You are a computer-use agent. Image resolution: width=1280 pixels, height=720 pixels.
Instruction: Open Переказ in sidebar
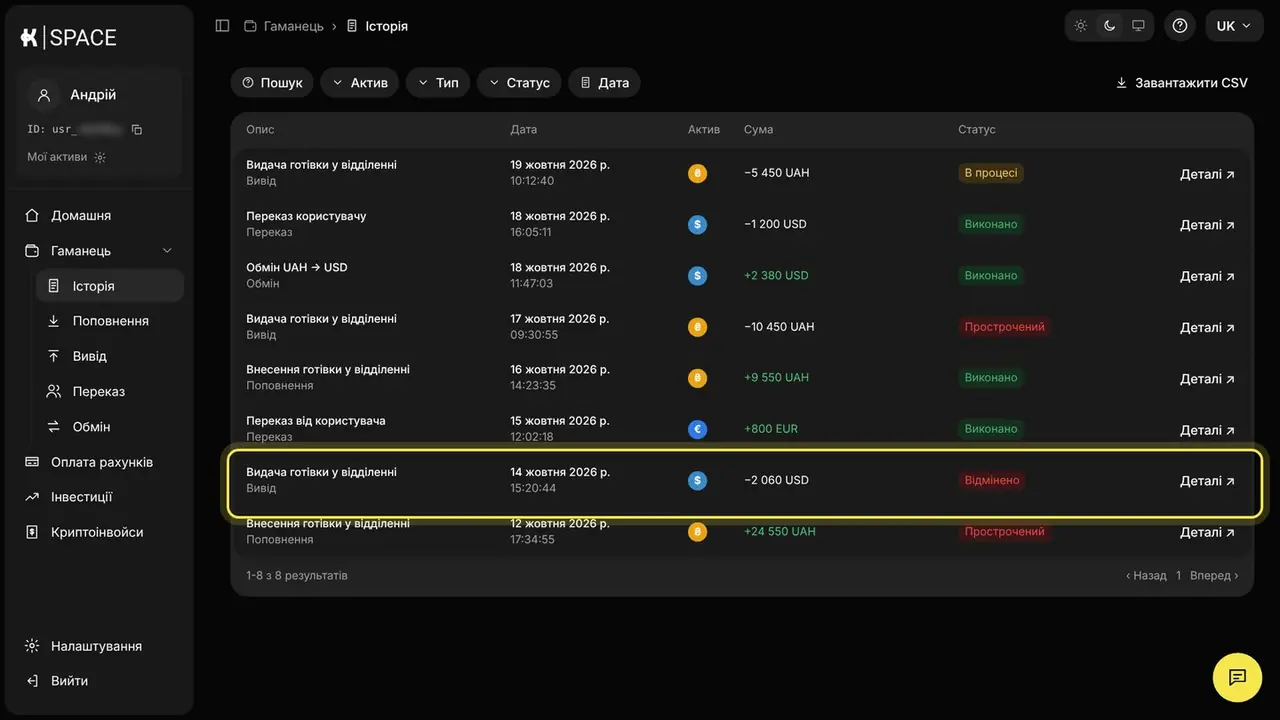(x=110, y=392)
